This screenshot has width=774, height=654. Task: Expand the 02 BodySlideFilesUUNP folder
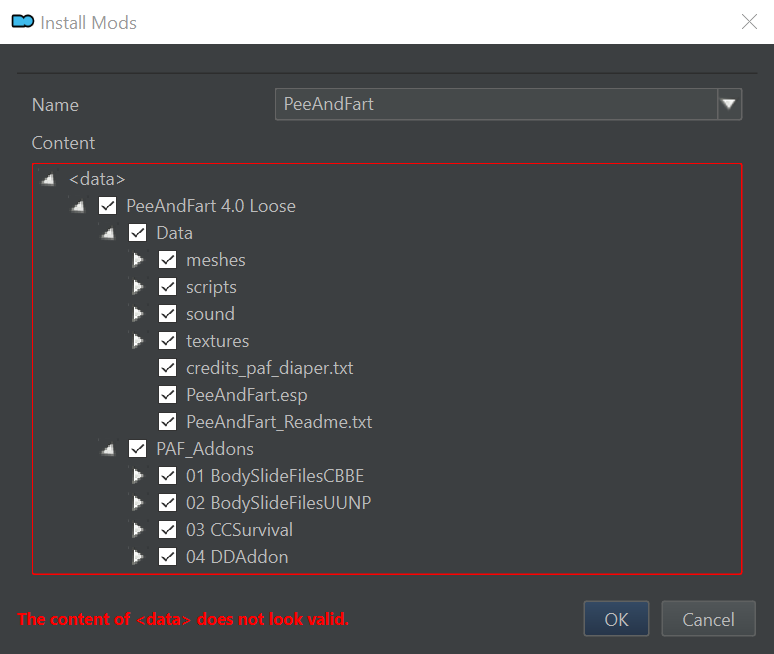pos(138,503)
